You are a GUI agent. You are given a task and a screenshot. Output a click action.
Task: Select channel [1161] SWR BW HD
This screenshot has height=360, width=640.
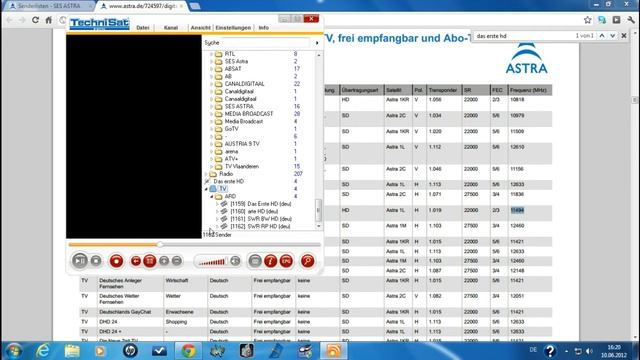[261, 219]
